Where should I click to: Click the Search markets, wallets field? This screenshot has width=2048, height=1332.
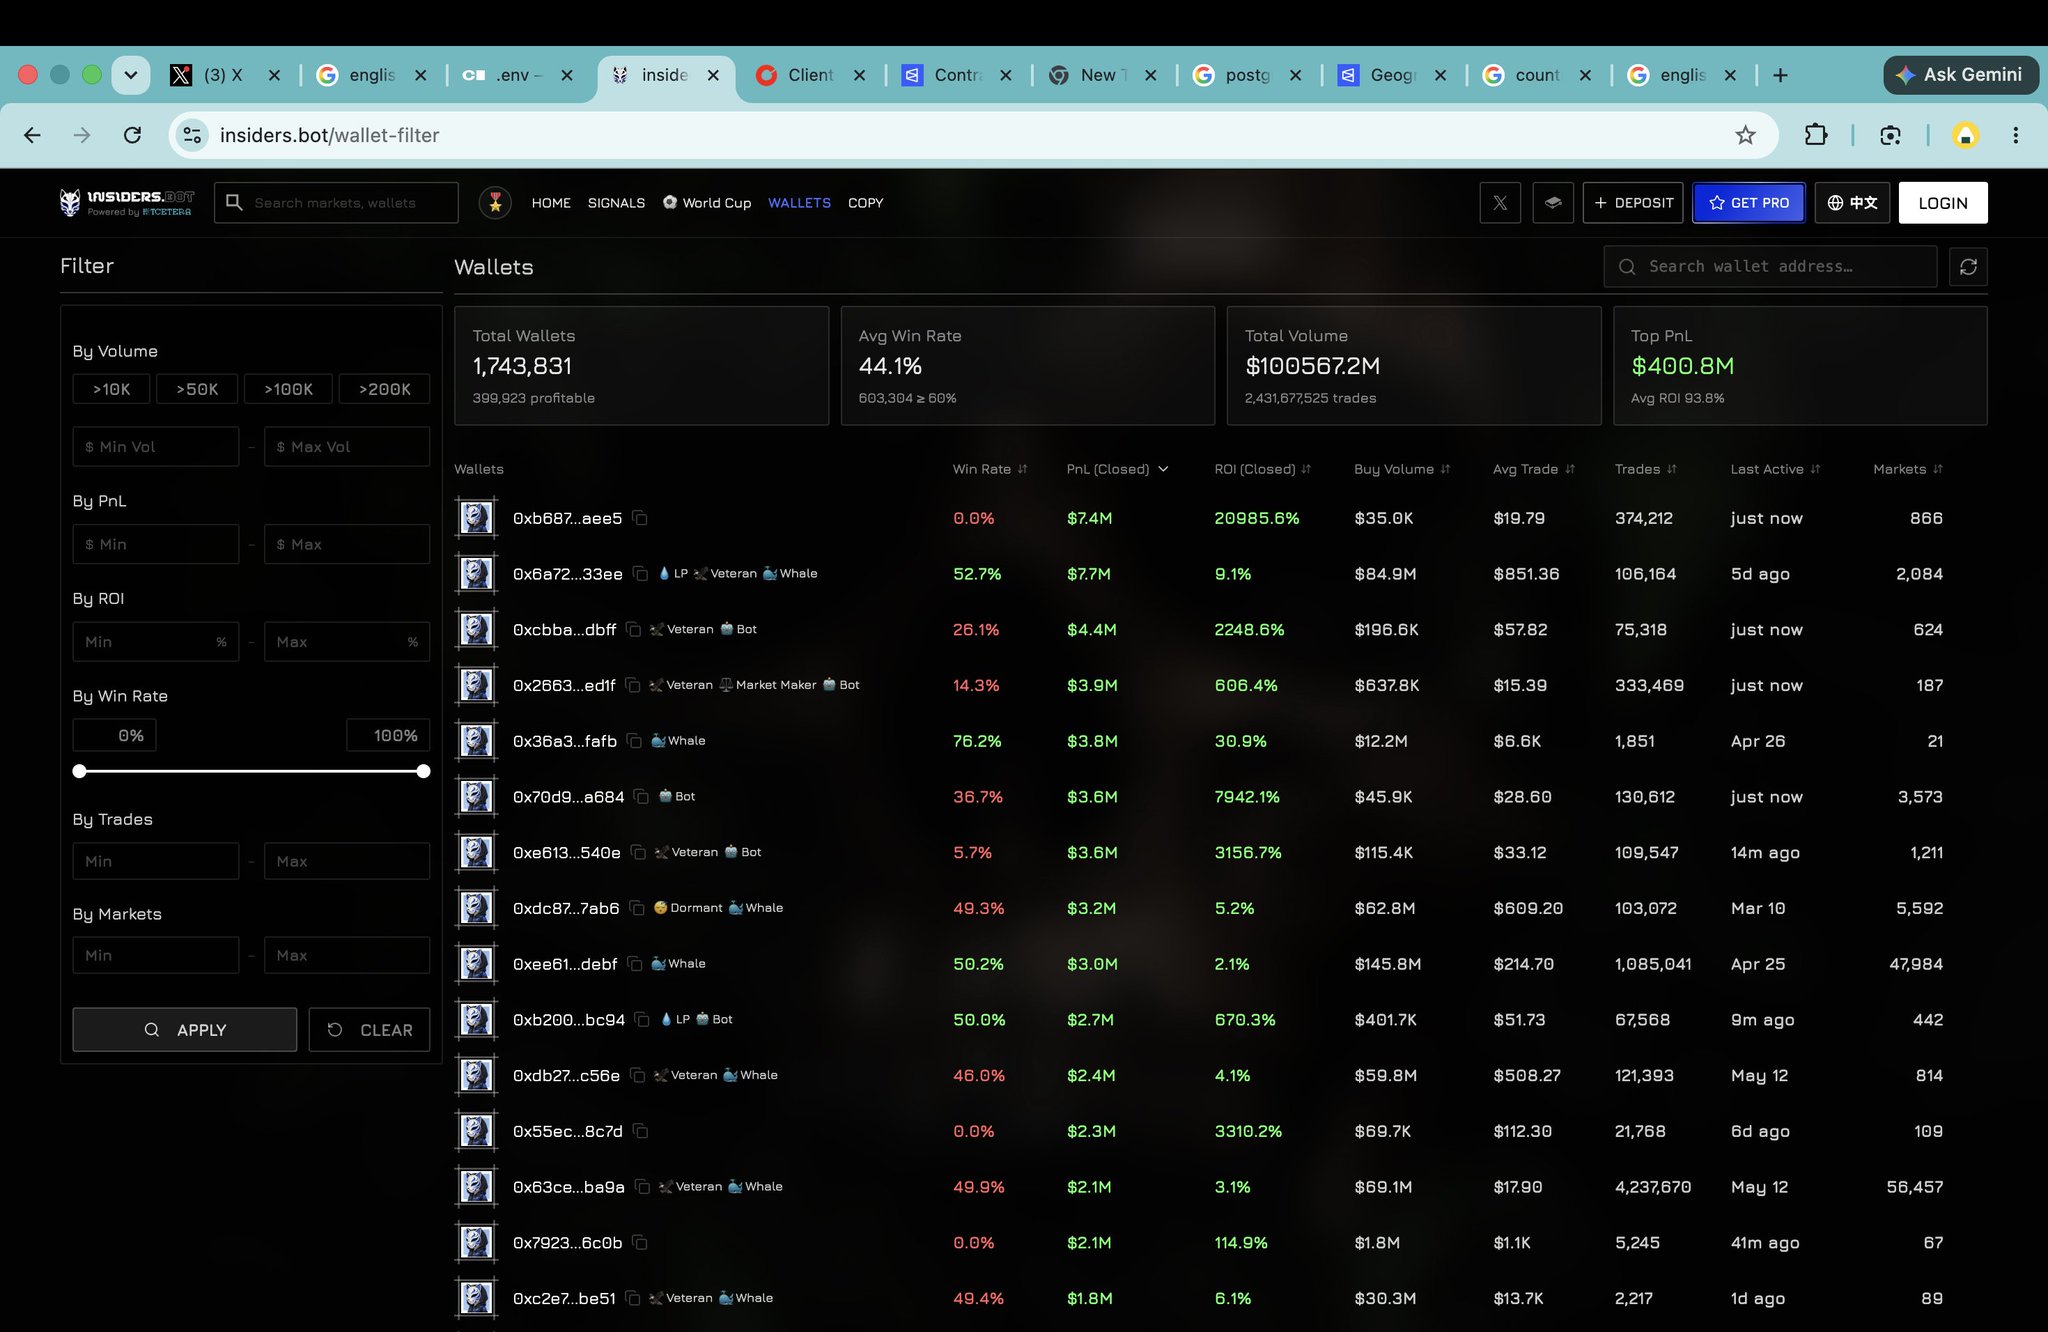click(336, 203)
